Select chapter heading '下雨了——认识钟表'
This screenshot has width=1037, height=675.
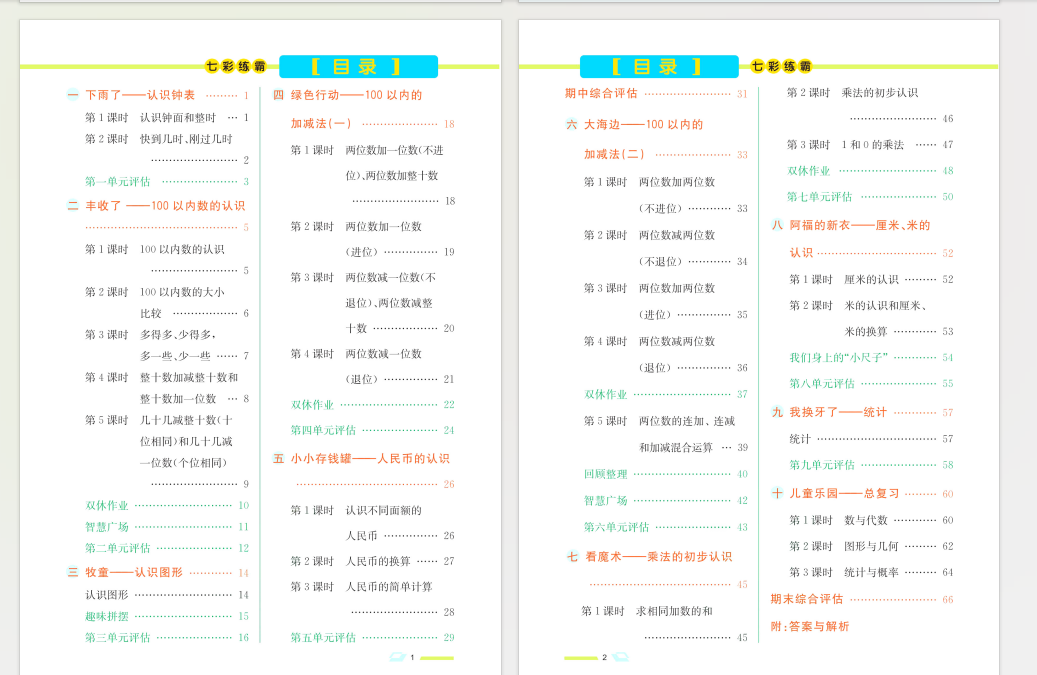[140, 95]
